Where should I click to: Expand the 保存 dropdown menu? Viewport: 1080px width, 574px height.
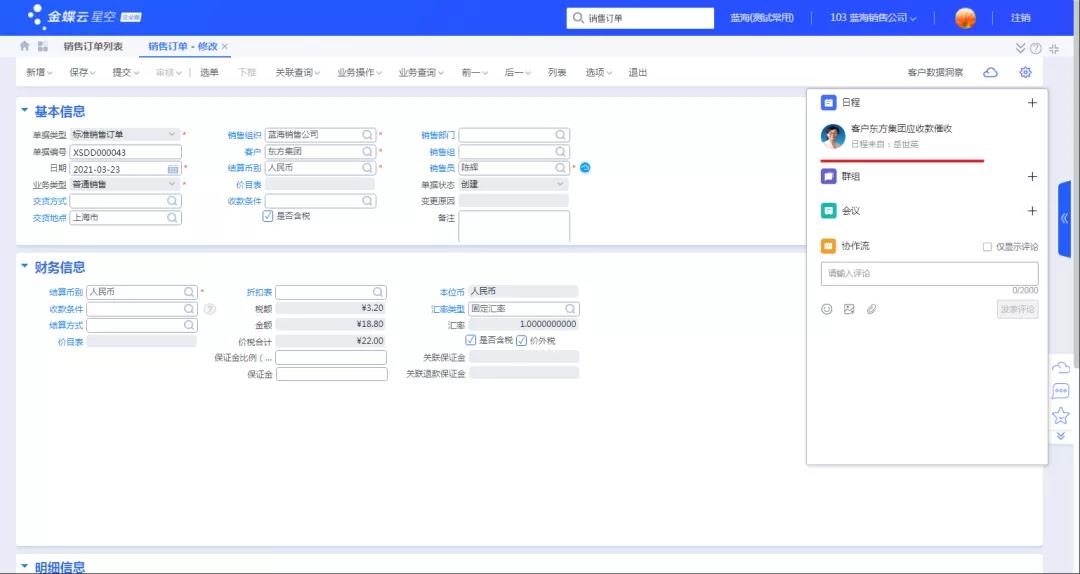pos(82,72)
